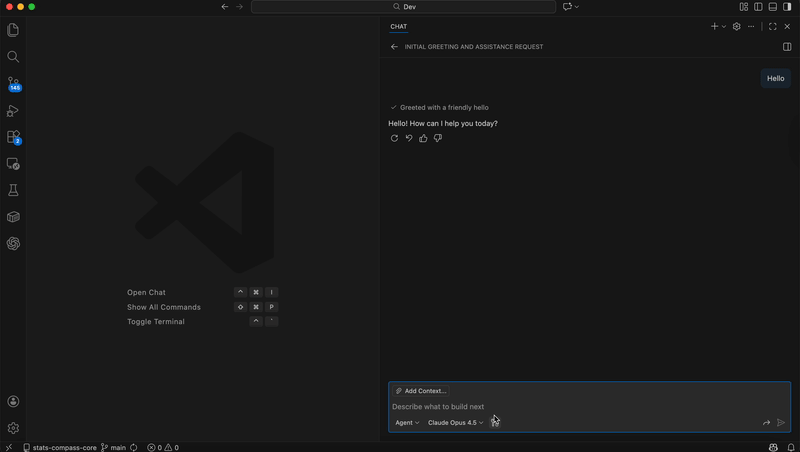Click Add Context button
The height and width of the screenshot is (452, 800).
pyautogui.click(x=421, y=391)
